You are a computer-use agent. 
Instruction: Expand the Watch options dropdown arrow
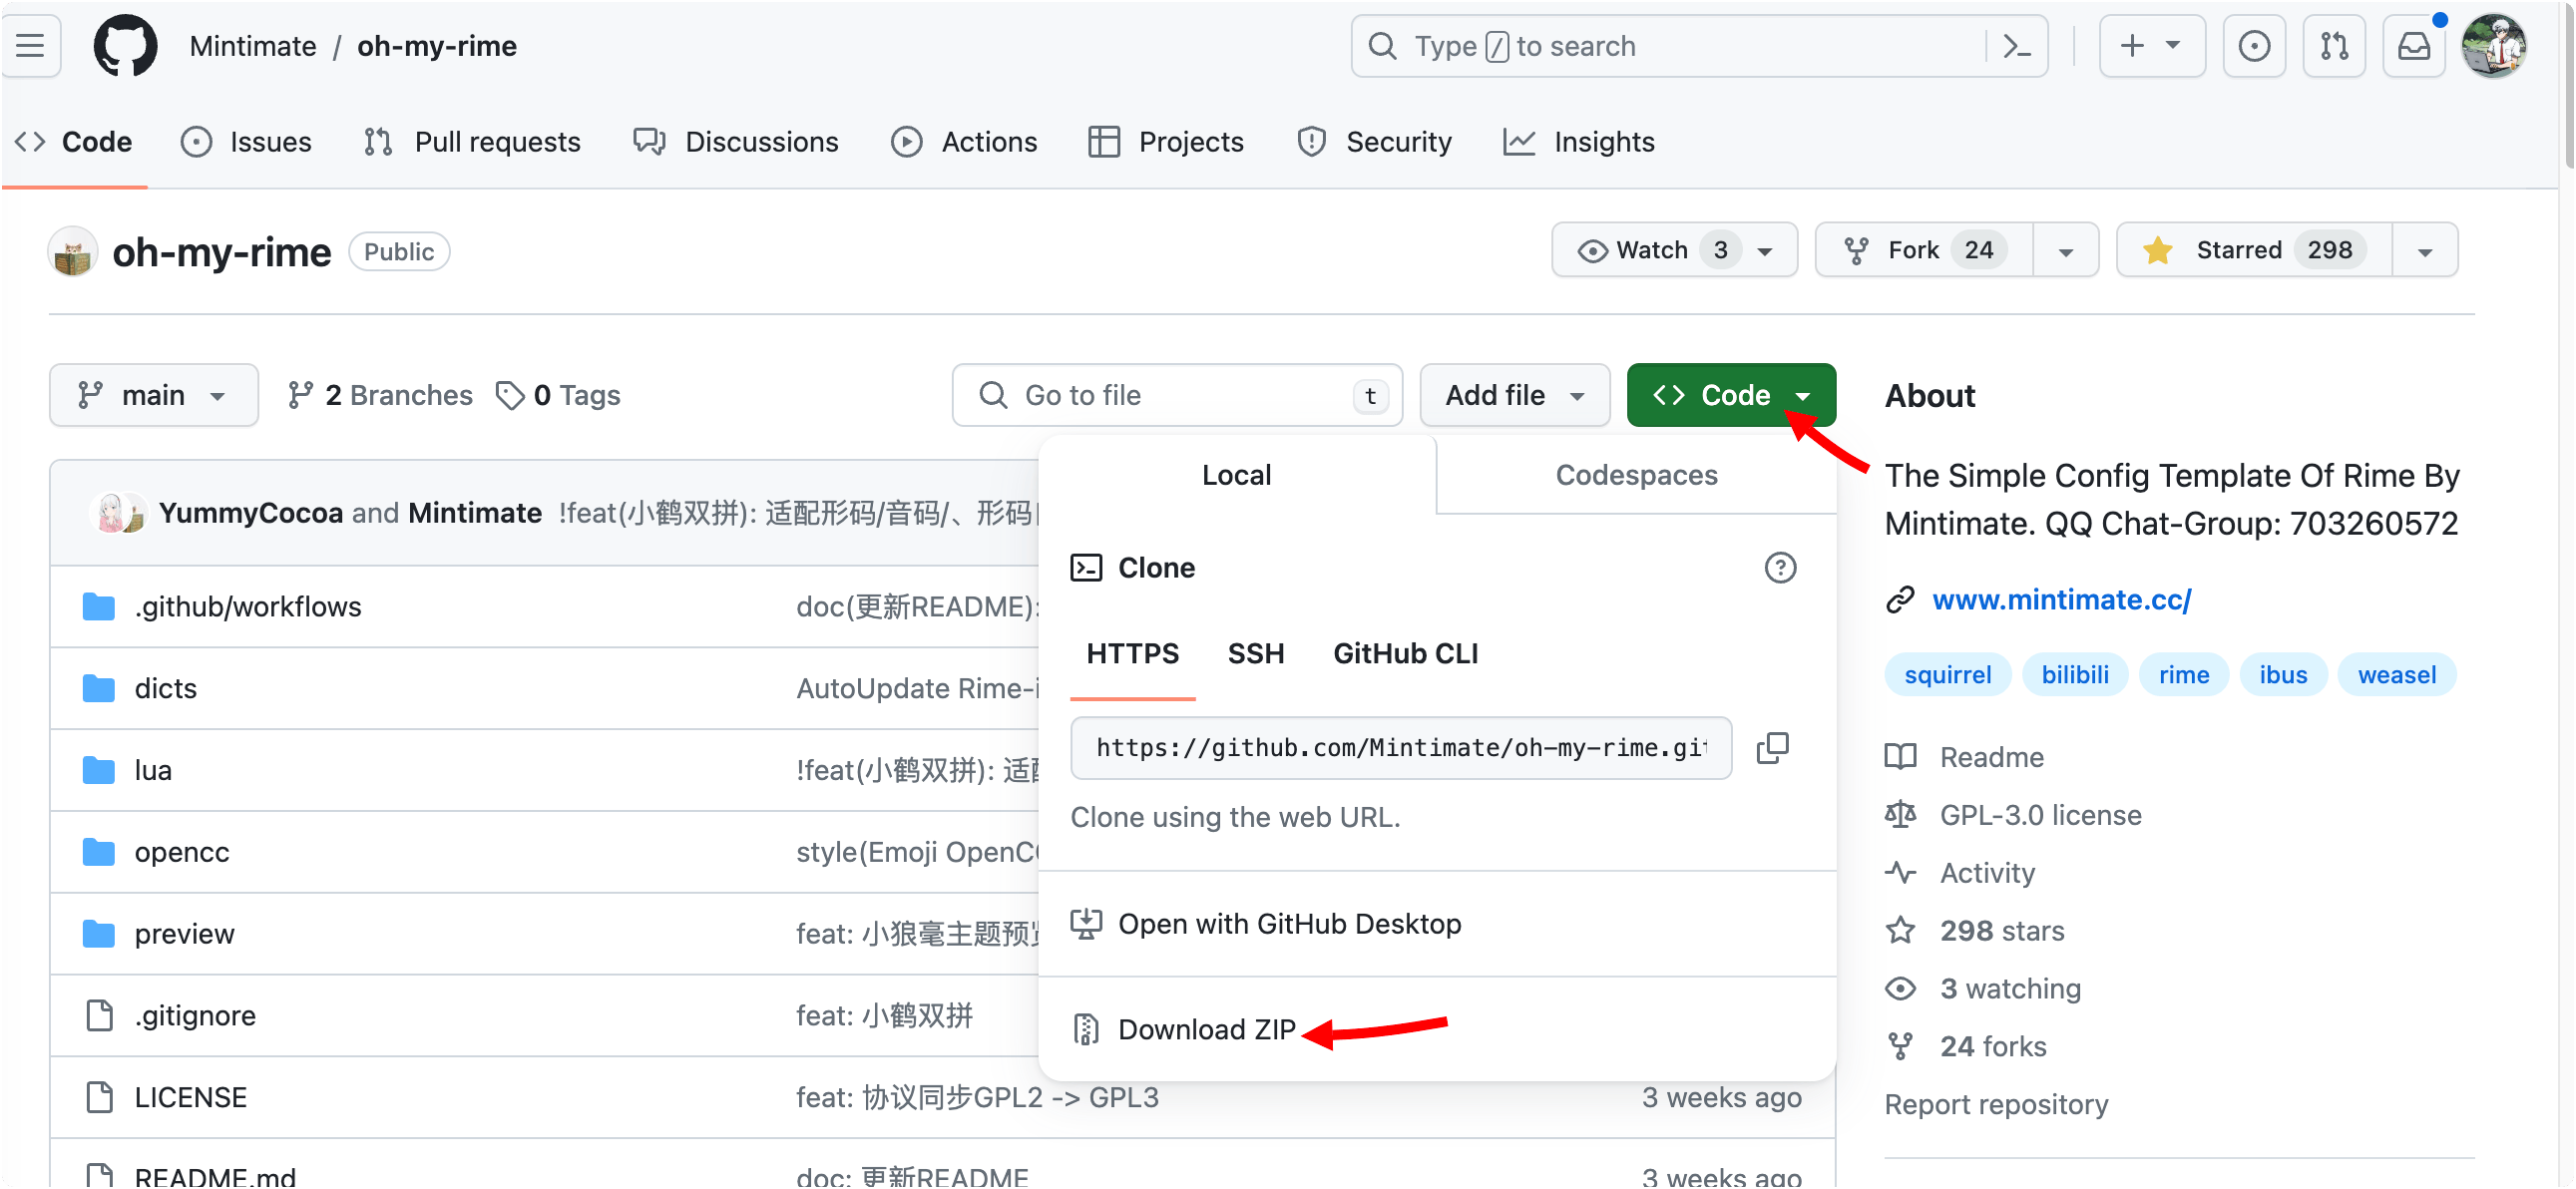click(x=1766, y=251)
